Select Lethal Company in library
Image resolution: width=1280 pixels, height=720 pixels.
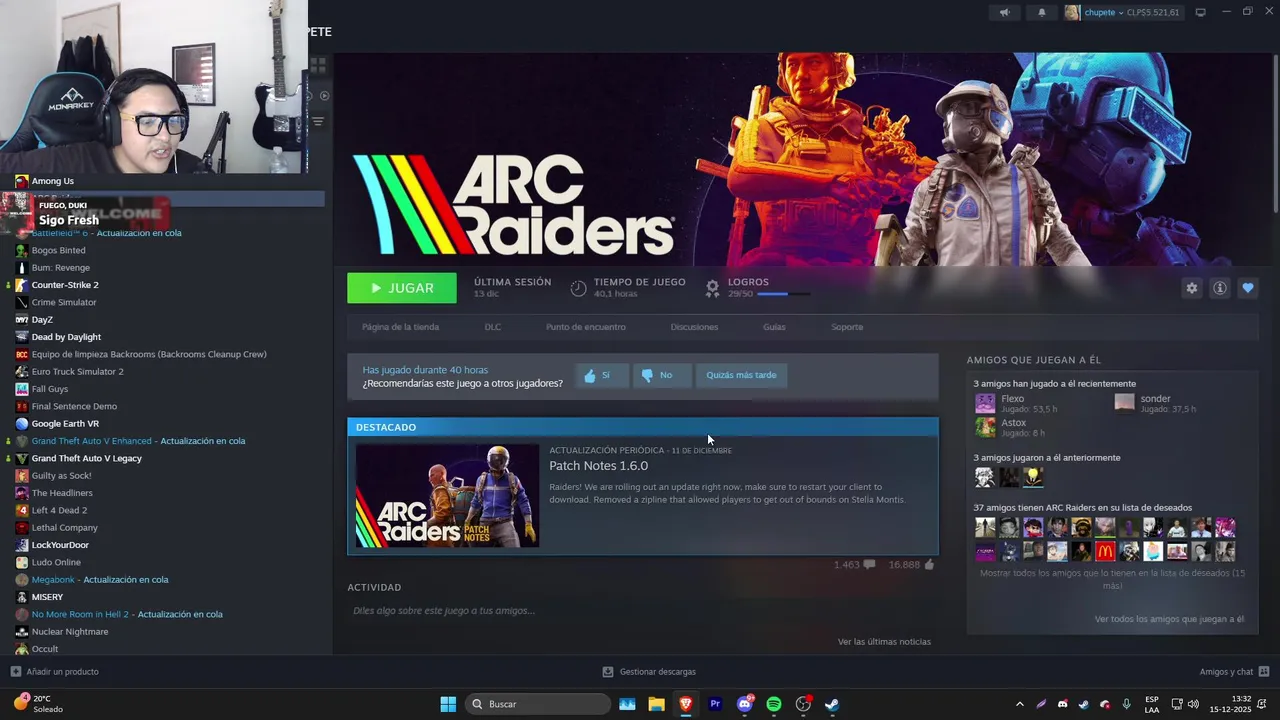(65, 528)
